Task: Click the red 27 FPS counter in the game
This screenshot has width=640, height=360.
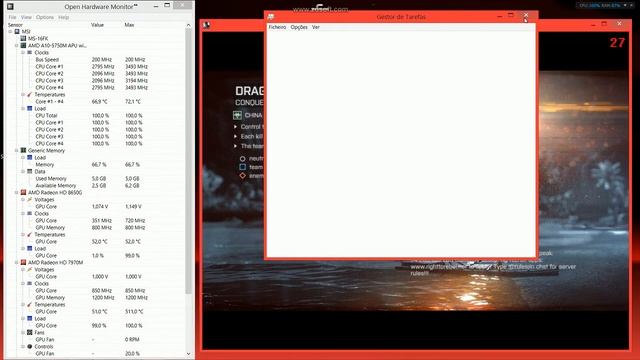Action: pyautogui.click(x=617, y=43)
